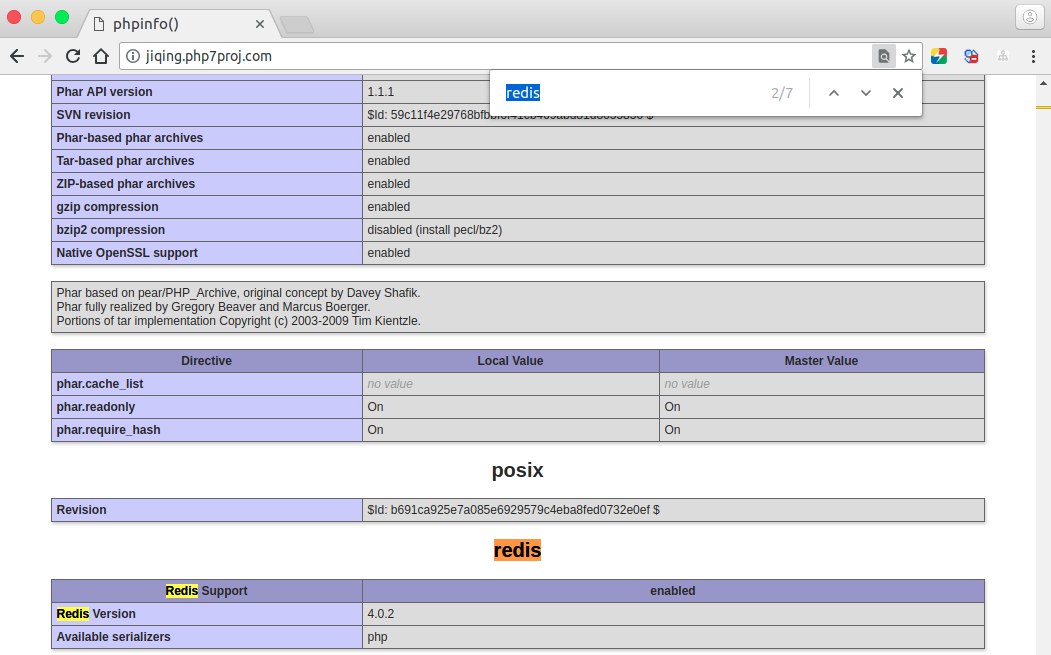Open a new tab
This screenshot has height=655, width=1051.
(297, 25)
